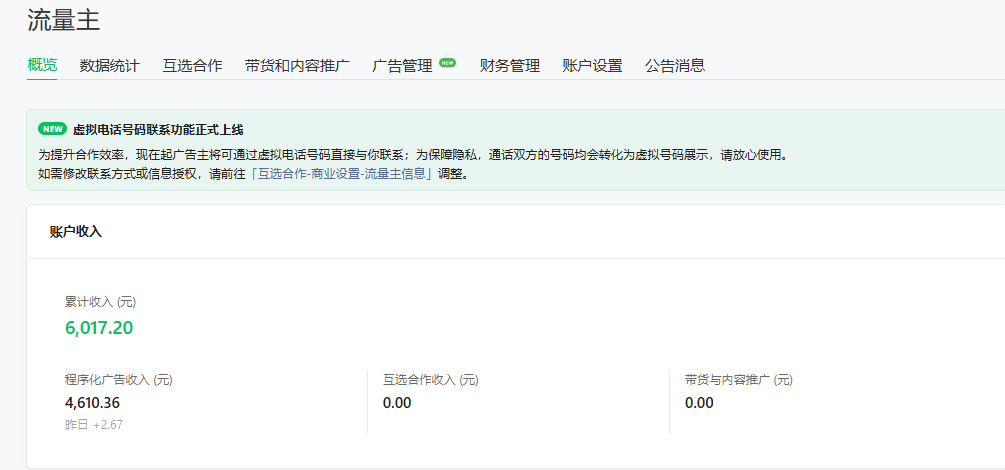
Task: View the 公告消息 tab
Action: (675, 66)
